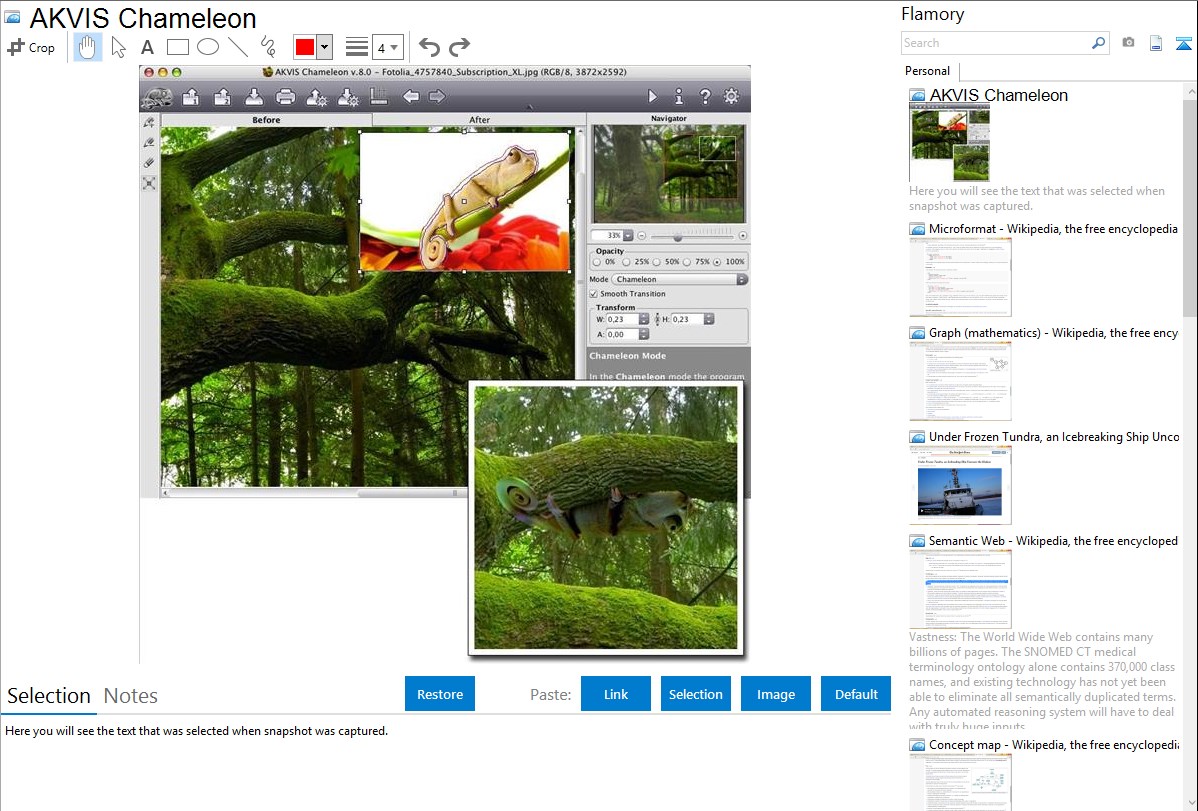Screen dimensions: 1198x811
Task: Select the transform tool in AKVIS left toolbar
Action: point(149,183)
